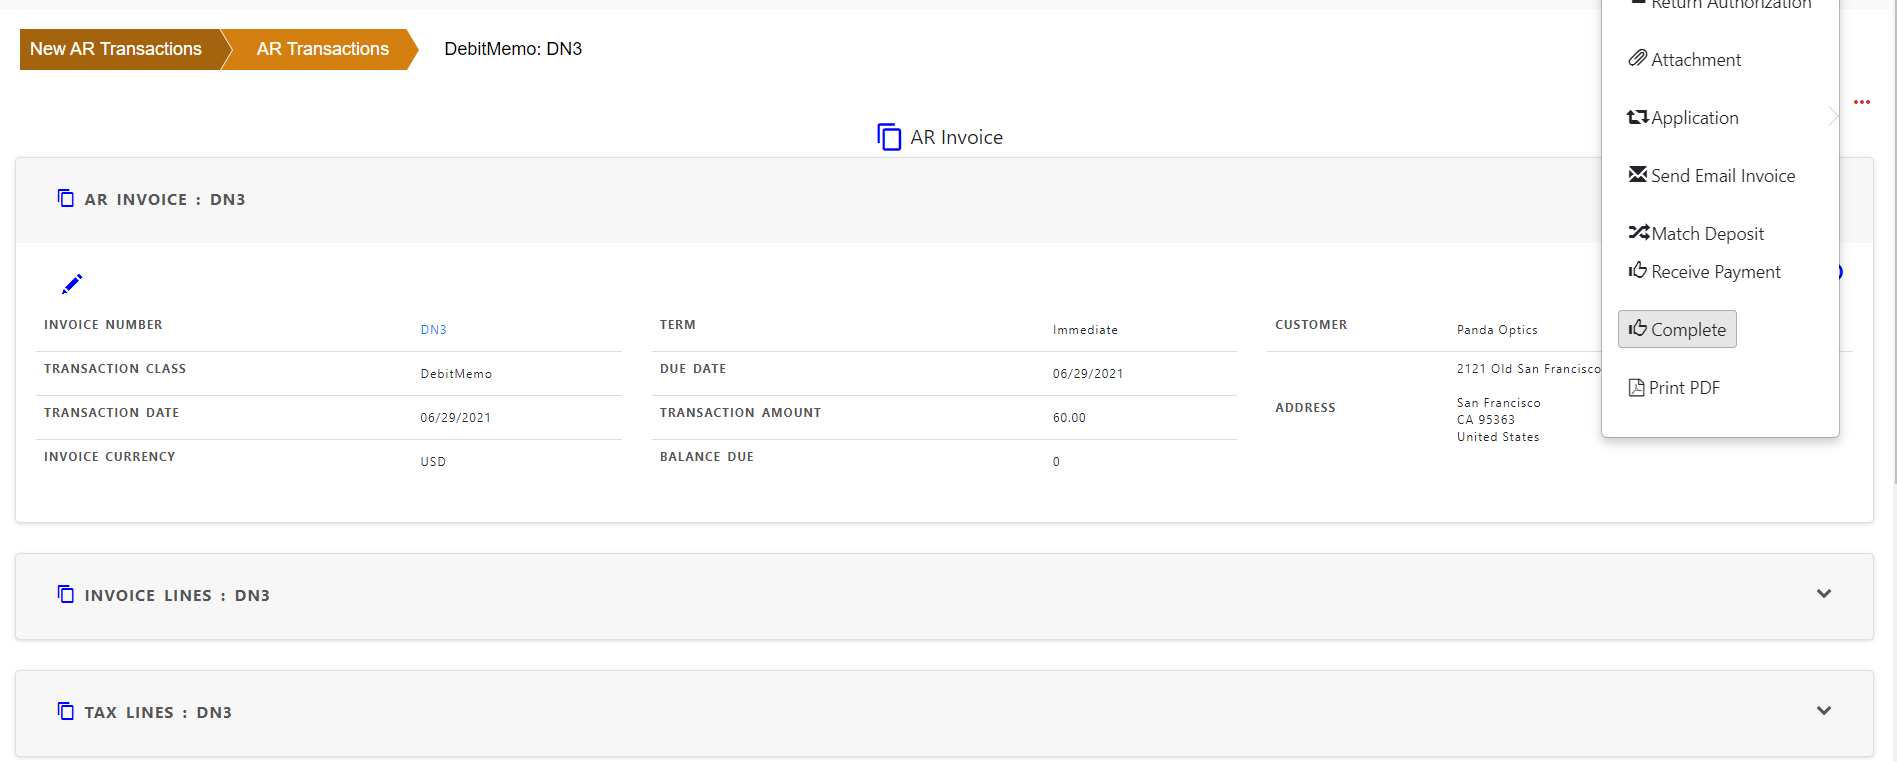Screen dimensions: 1897x762
Task: Click the USD invoice currency value
Action: [x=433, y=462]
